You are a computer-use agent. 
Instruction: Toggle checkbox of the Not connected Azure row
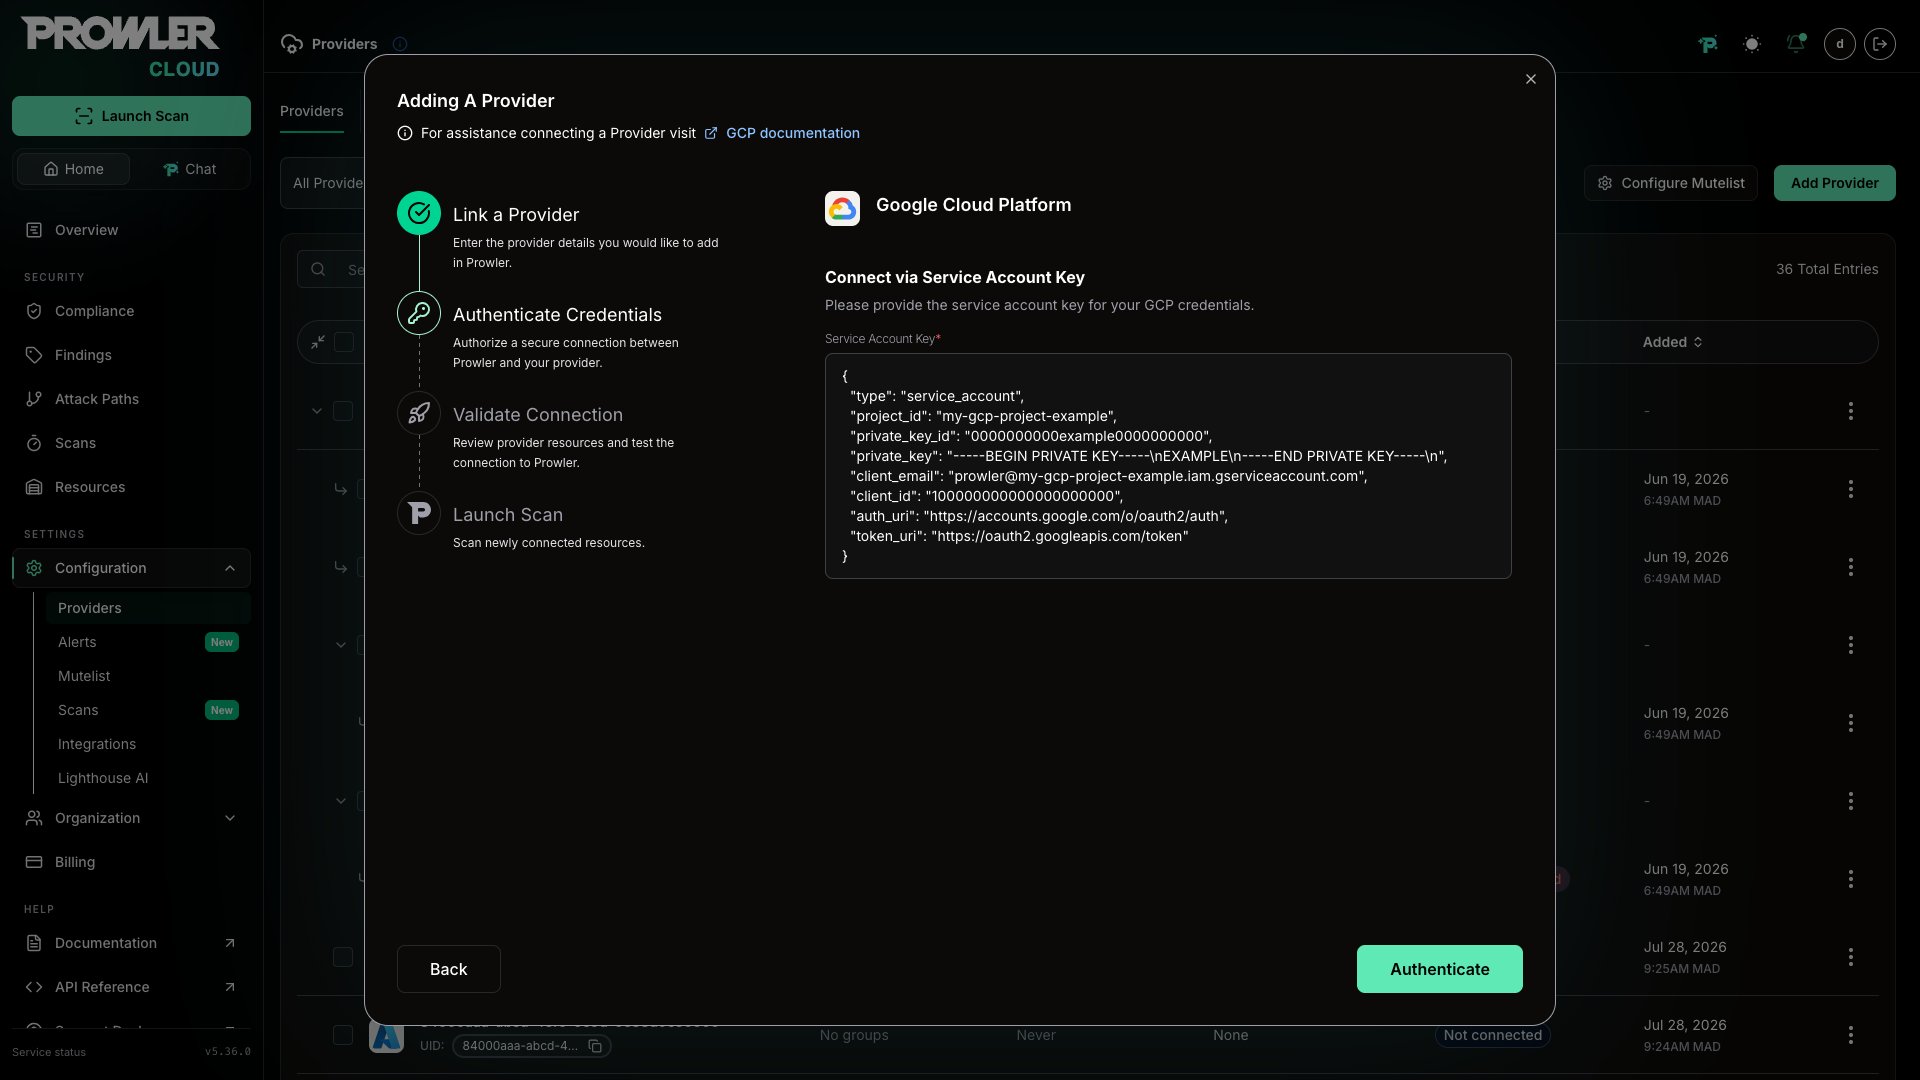click(343, 1035)
